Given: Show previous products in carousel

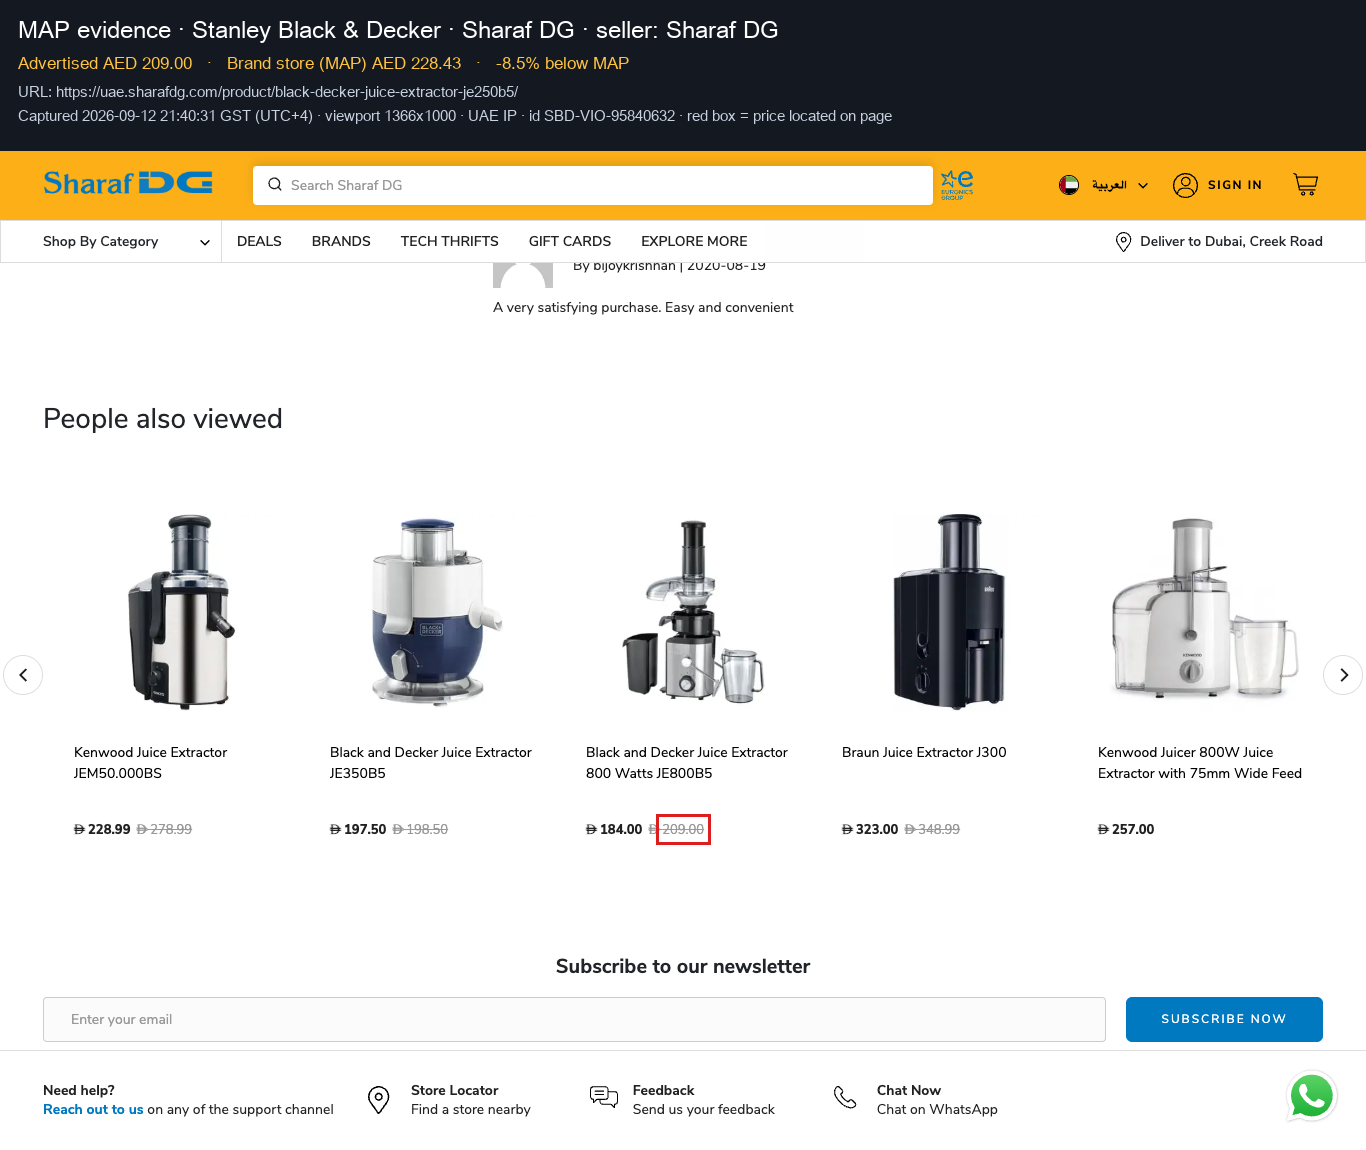Looking at the screenshot, I should pyautogui.click(x=23, y=675).
